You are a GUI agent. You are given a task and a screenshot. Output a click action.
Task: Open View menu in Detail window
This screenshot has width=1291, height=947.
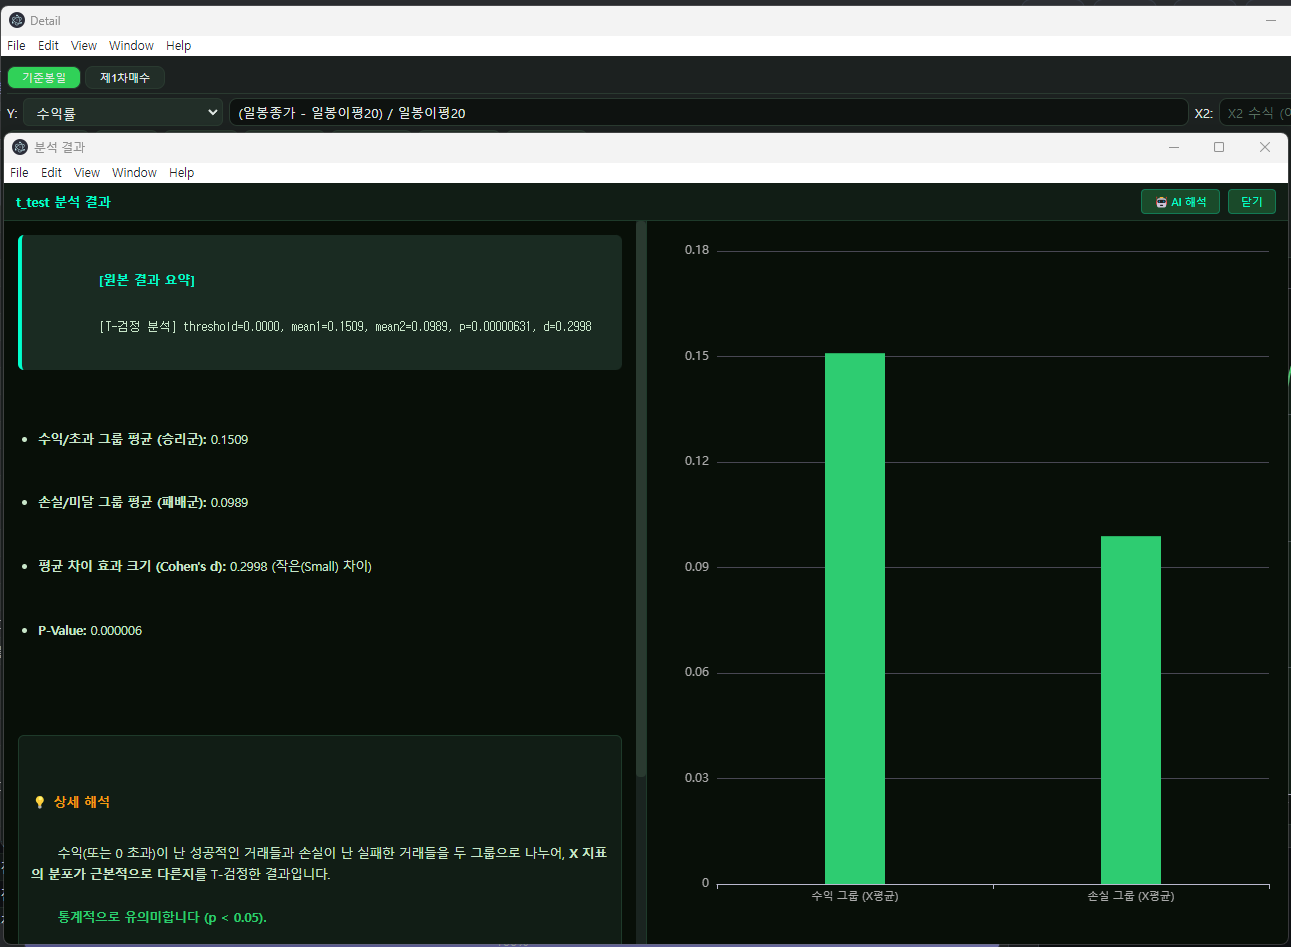tap(84, 45)
